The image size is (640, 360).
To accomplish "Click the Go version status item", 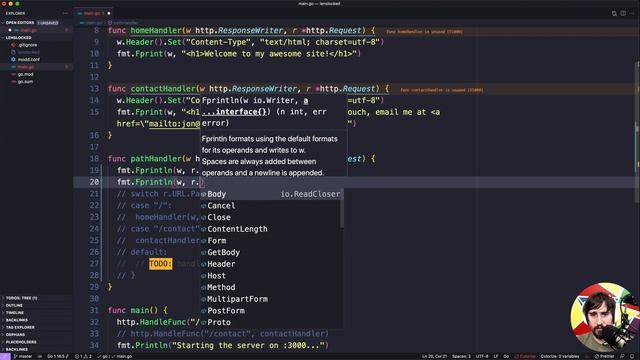I will click(57, 356).
